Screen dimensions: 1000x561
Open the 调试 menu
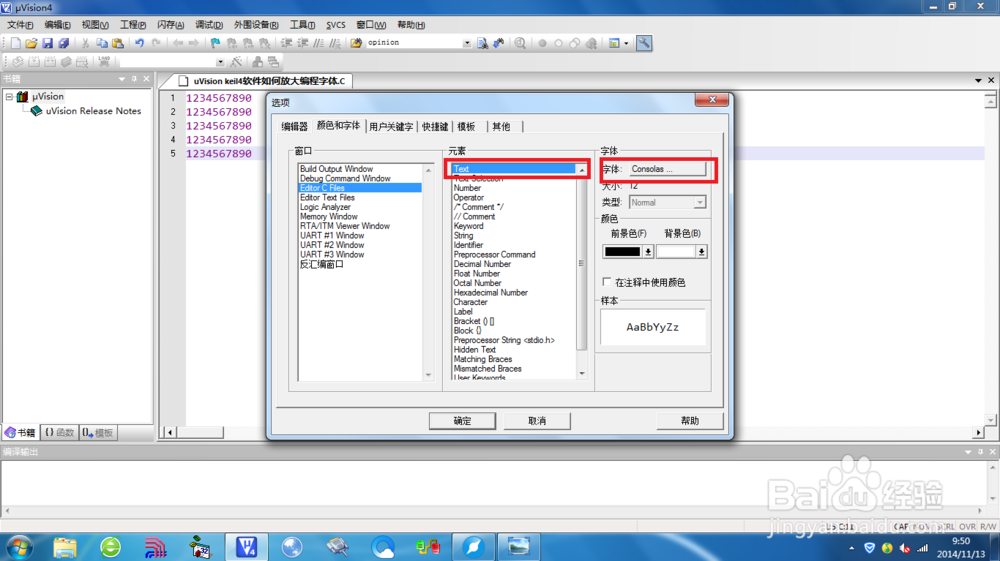[209, 25]
